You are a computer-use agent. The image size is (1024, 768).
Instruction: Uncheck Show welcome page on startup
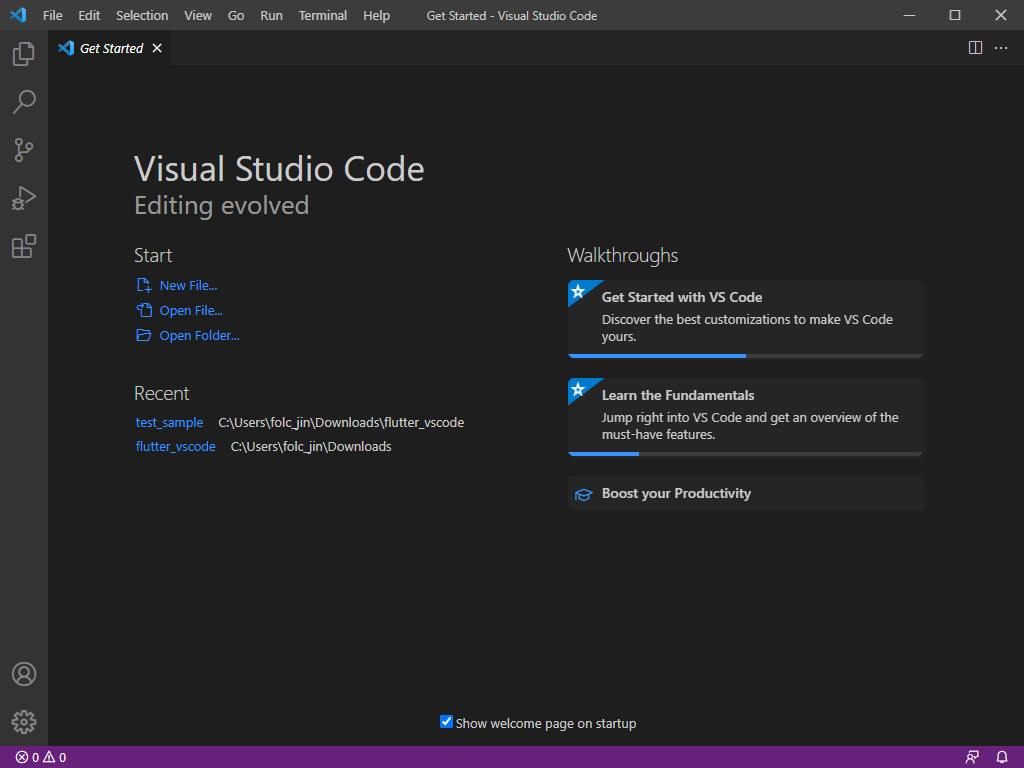pos(446,722)
